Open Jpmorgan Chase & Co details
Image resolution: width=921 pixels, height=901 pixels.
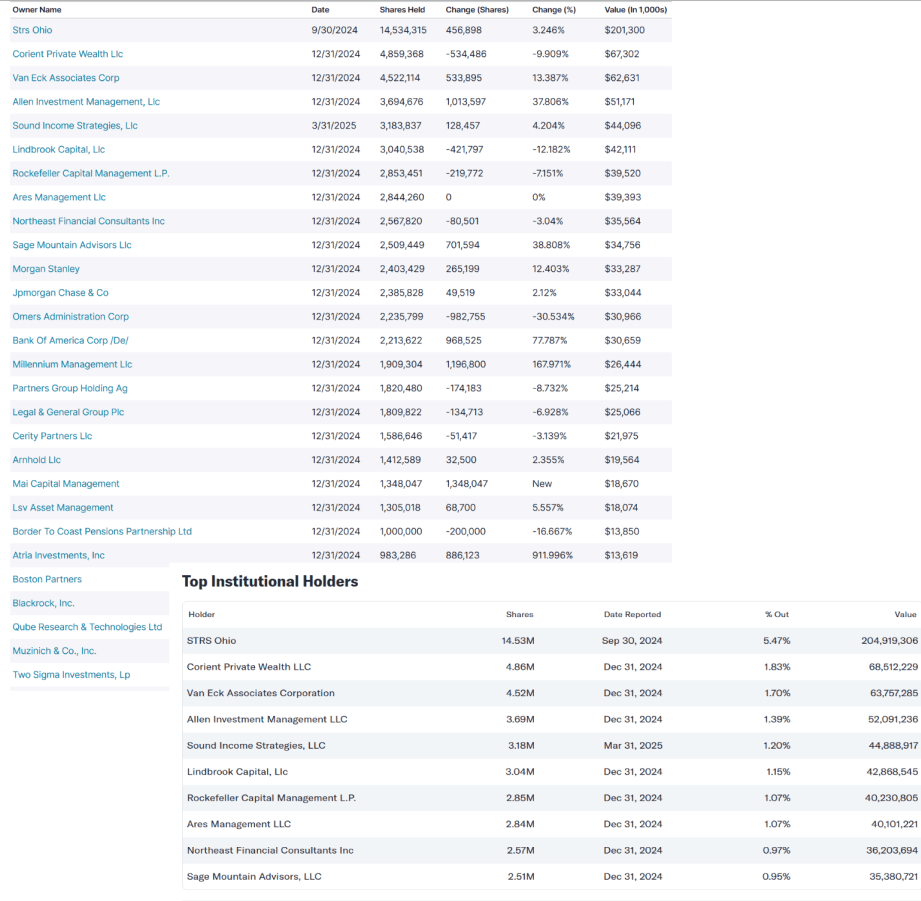(x=58, y=292)
